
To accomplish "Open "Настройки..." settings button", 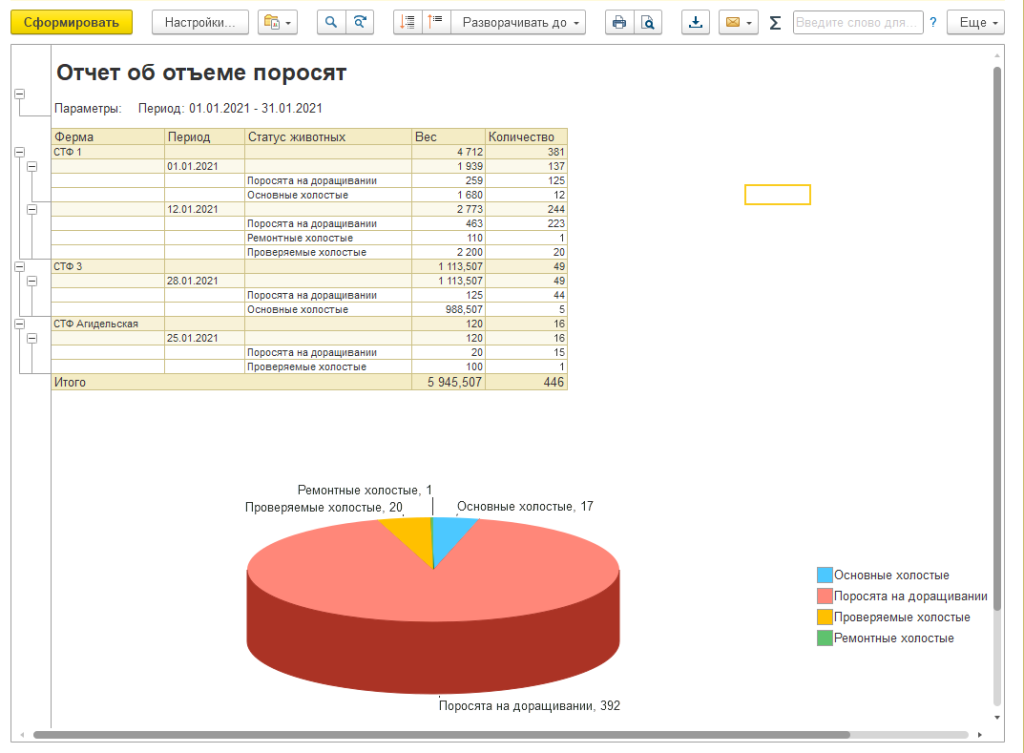I will pyautogui.click(x=200, y=23).
